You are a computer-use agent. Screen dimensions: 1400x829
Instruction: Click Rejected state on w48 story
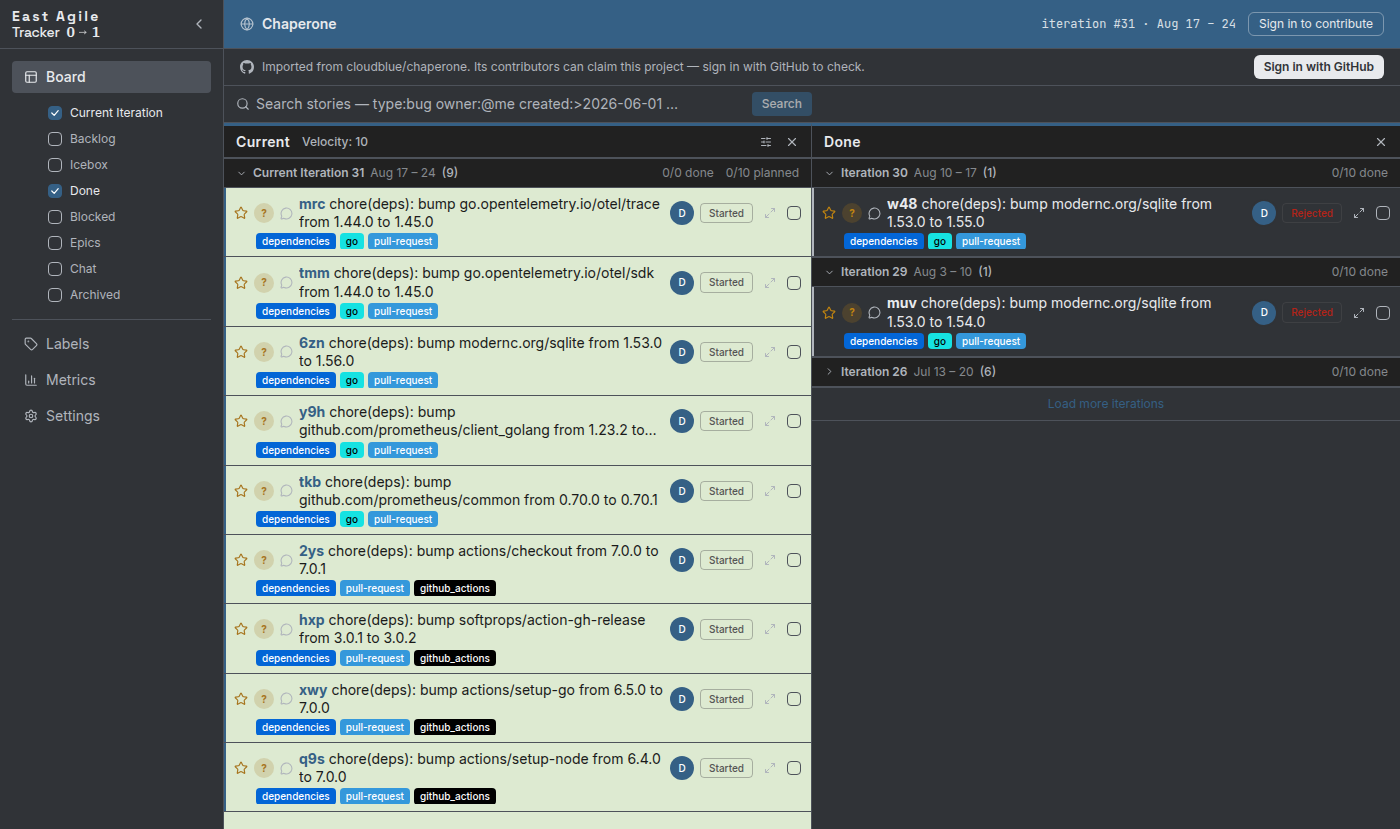tap(1312, 213)
